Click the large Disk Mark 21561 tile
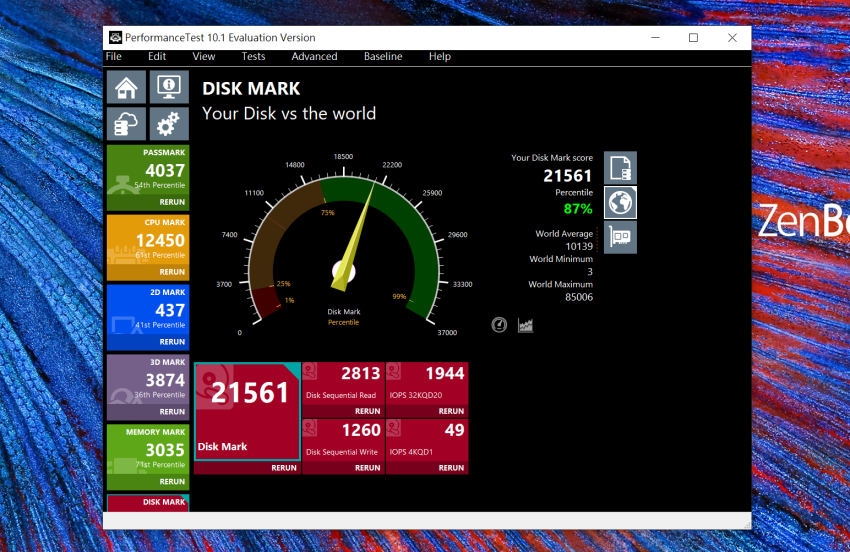Screen dimensions: 850x552 (247, 411)
